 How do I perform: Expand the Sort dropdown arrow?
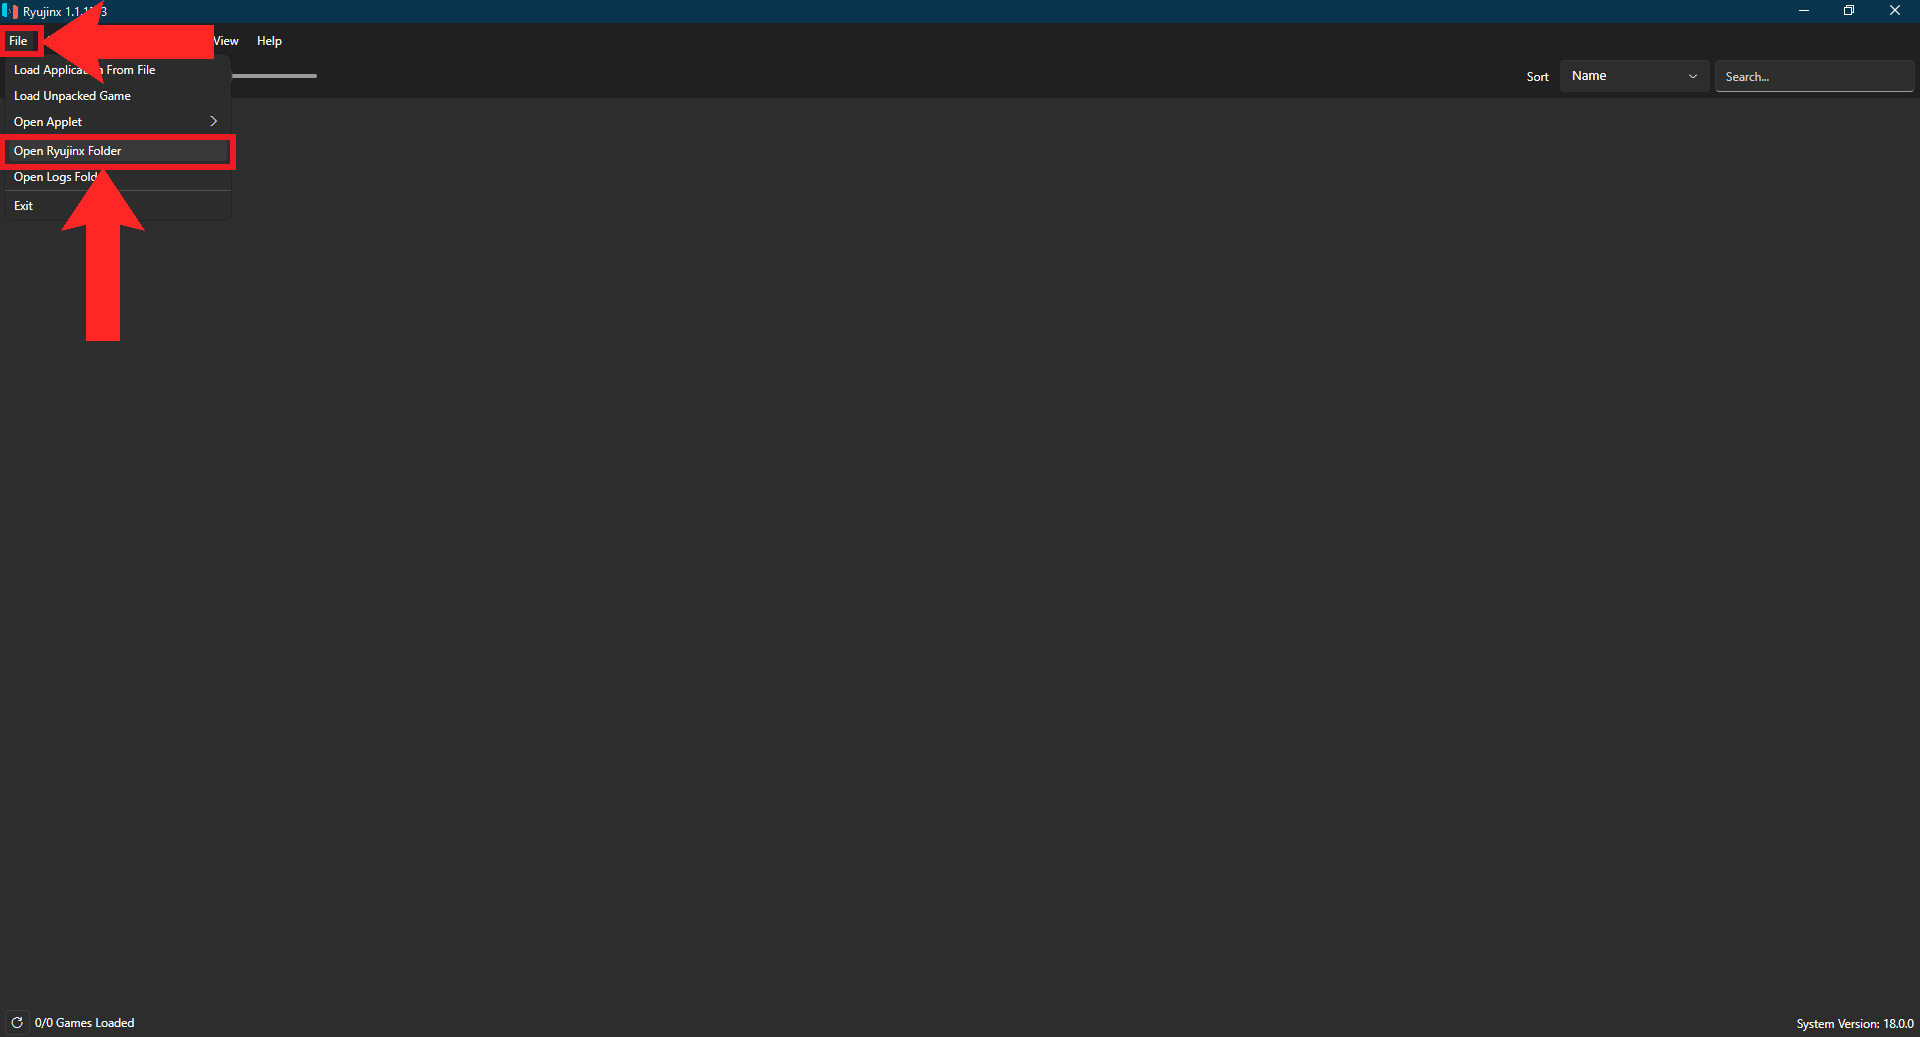click(x=1692, y=76)
